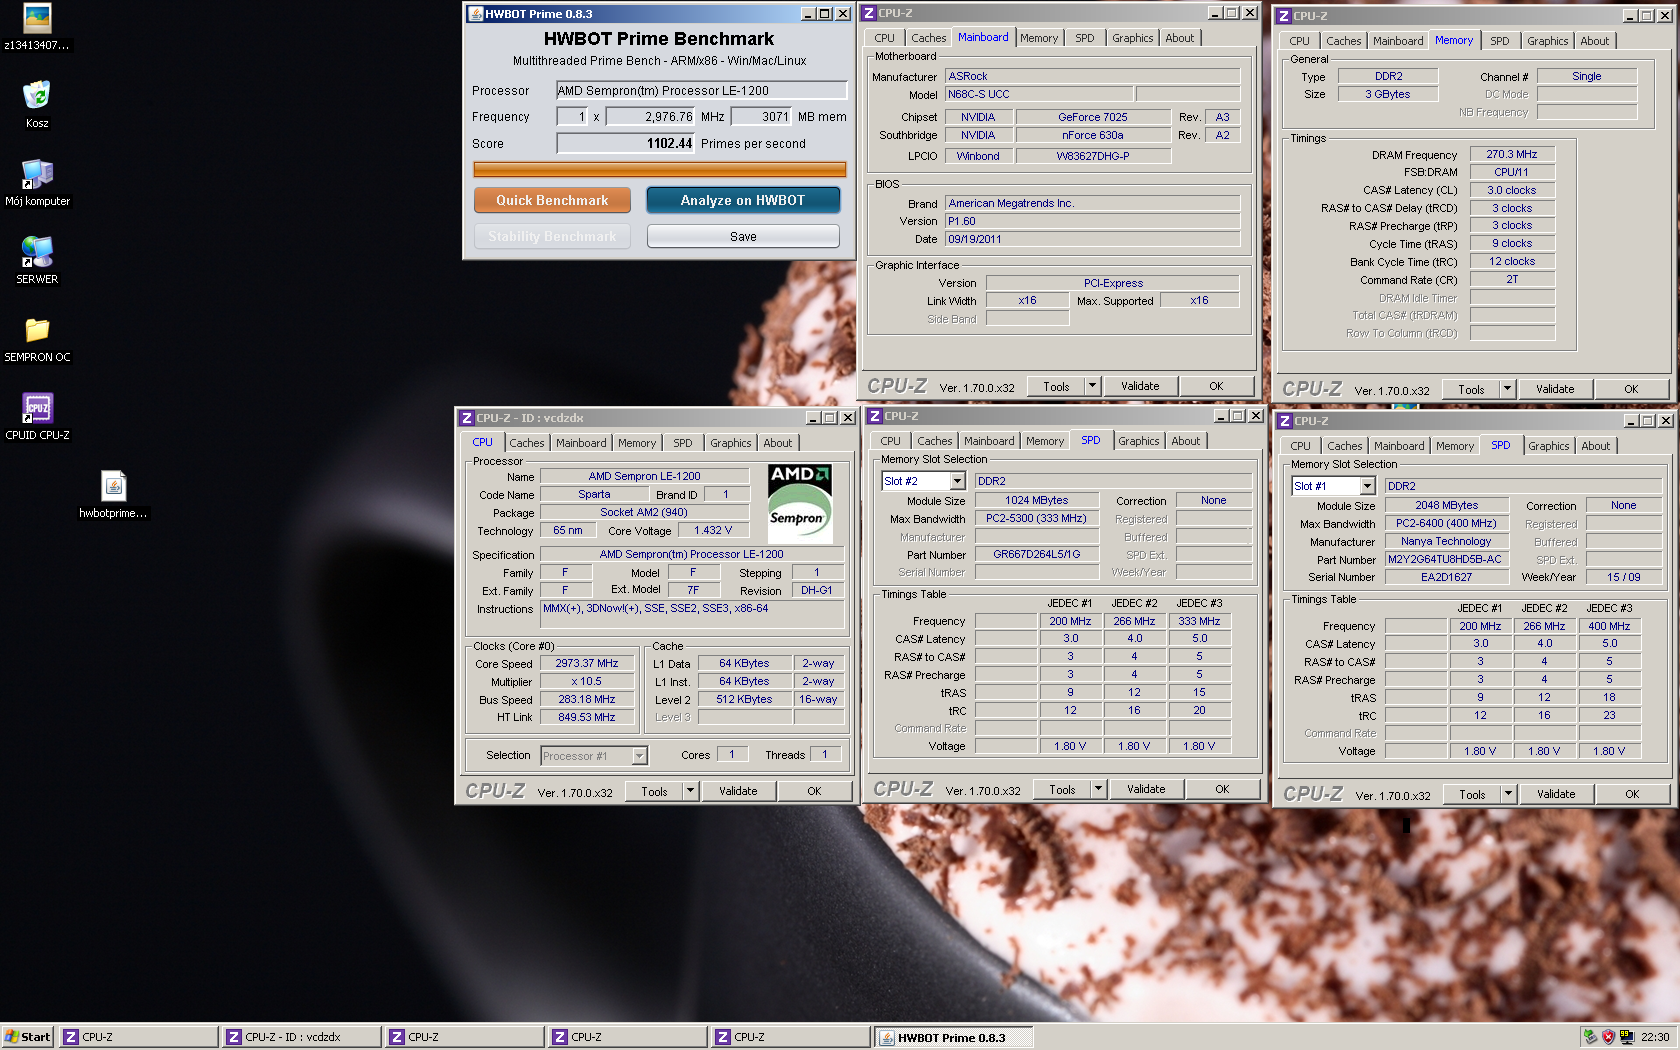Screen dimensions: 1680x1050
Task: Open the Kosz recycle bin icon
Action: click(37, 105)
